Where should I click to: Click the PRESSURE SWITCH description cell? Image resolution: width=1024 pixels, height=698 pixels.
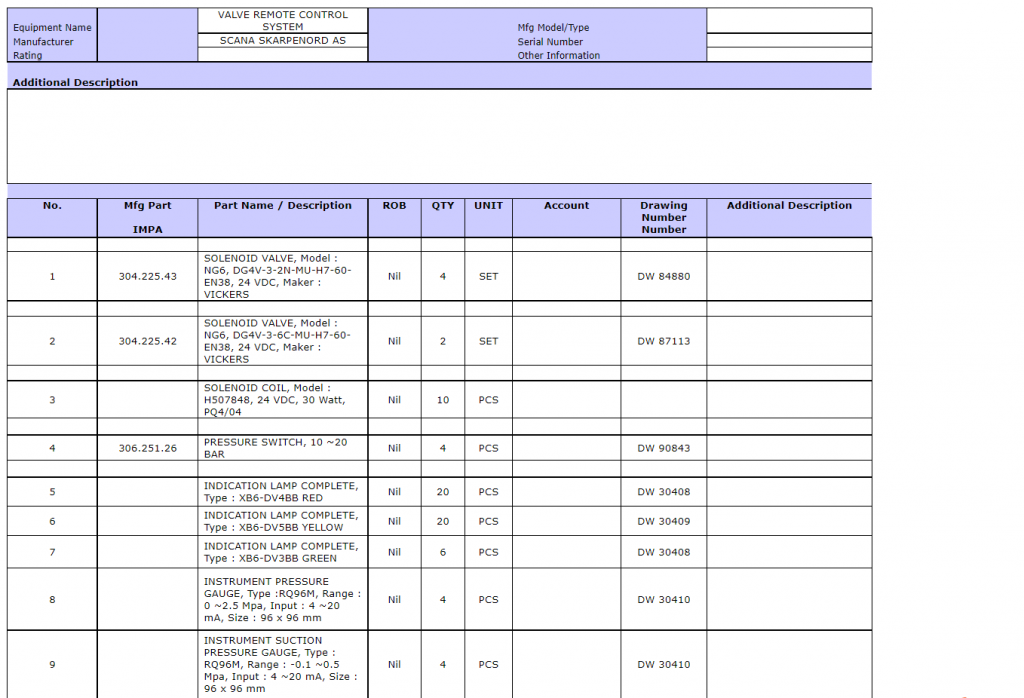(x=283, y=448)
